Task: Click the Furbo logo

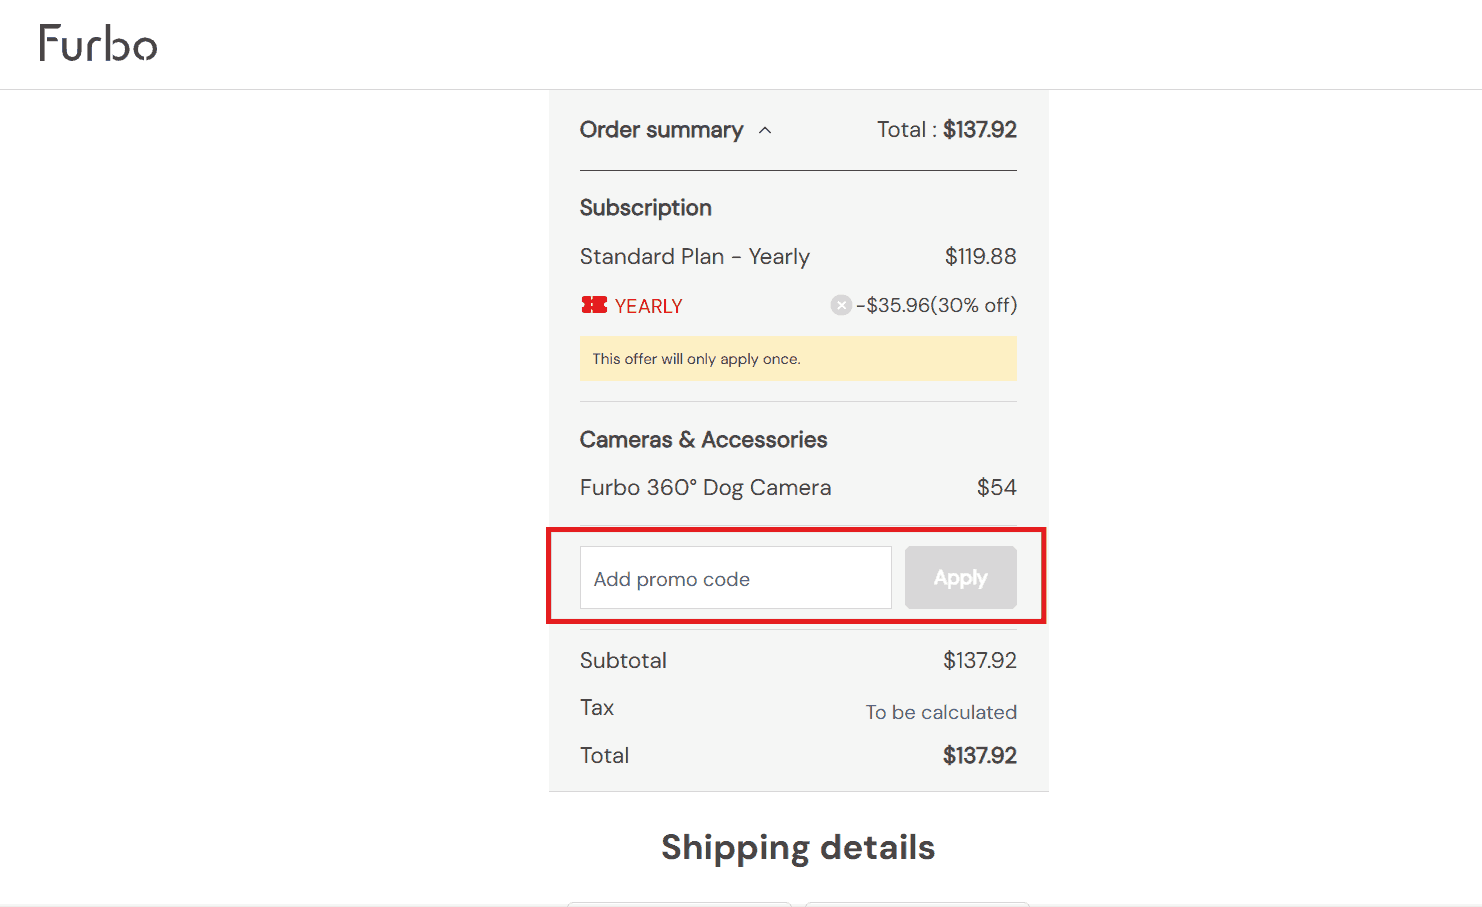Action: pyautogui.click(x=98, y=44)
